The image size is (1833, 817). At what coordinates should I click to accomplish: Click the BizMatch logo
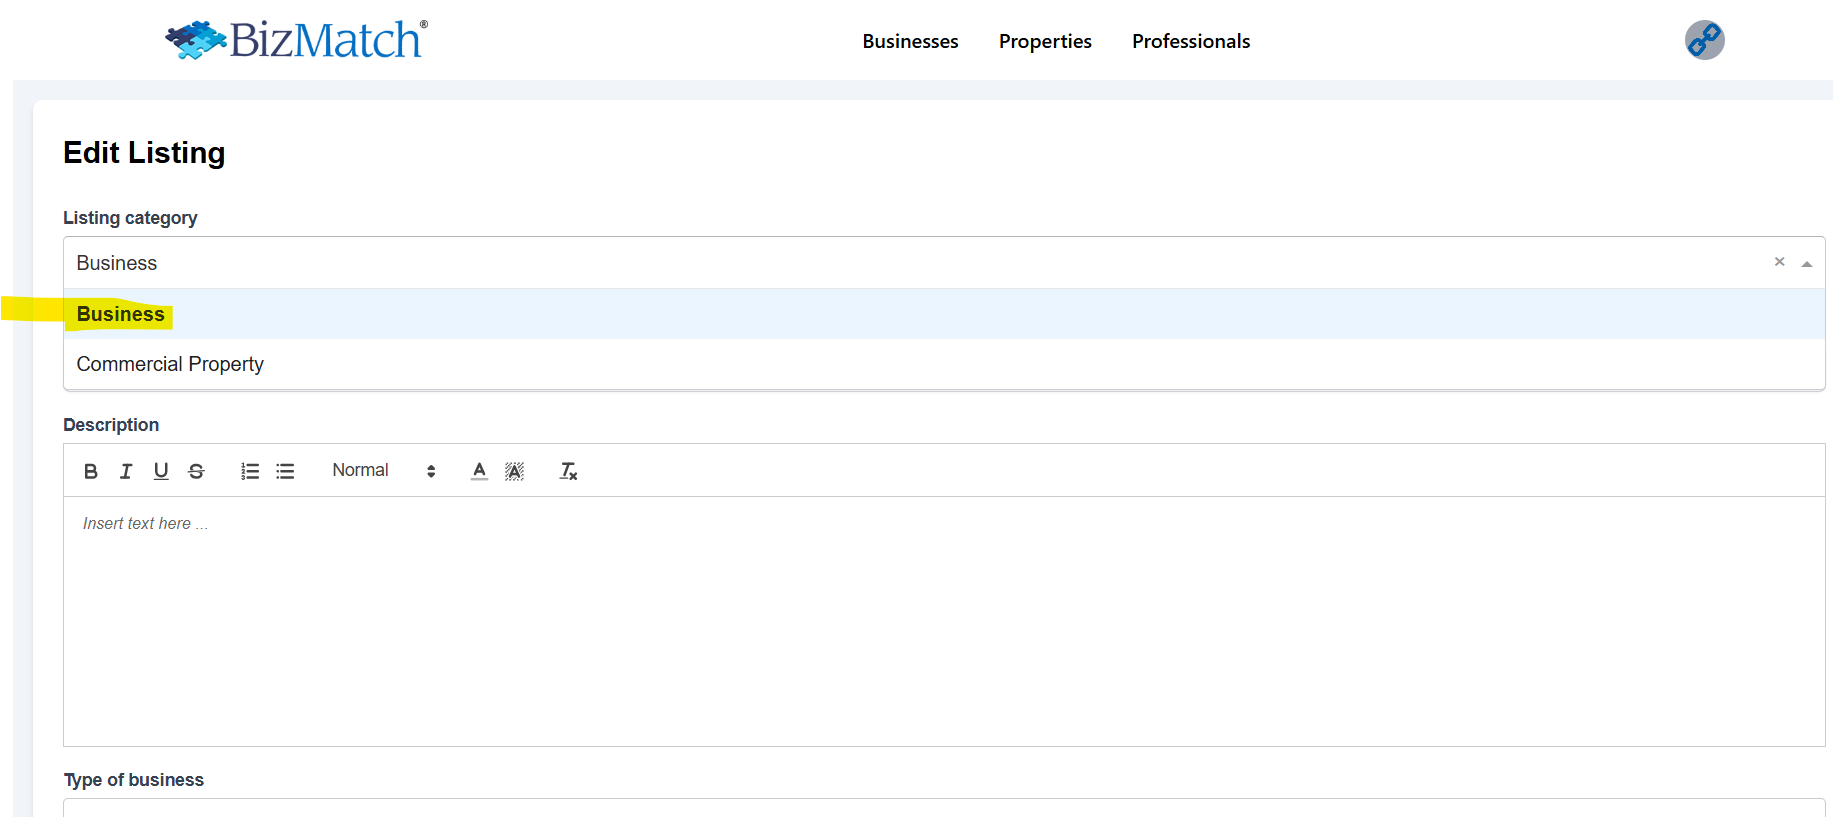(x=297, y=40)
